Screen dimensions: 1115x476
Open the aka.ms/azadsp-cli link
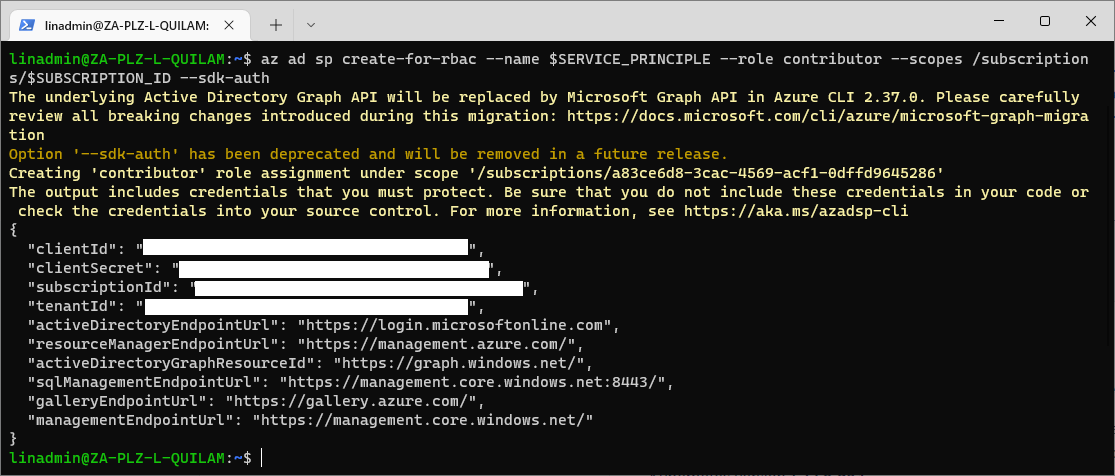tap(796, 211)
